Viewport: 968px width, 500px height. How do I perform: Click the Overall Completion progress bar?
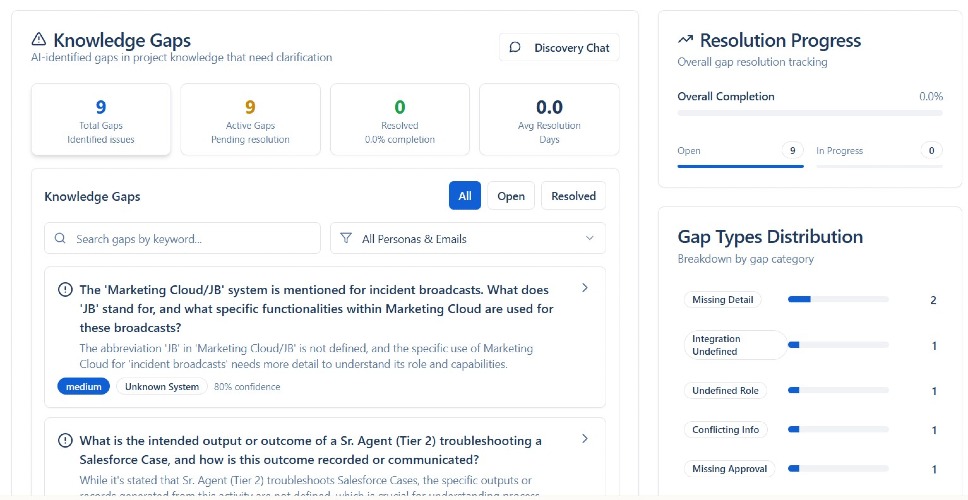click(x=810, y=113)
